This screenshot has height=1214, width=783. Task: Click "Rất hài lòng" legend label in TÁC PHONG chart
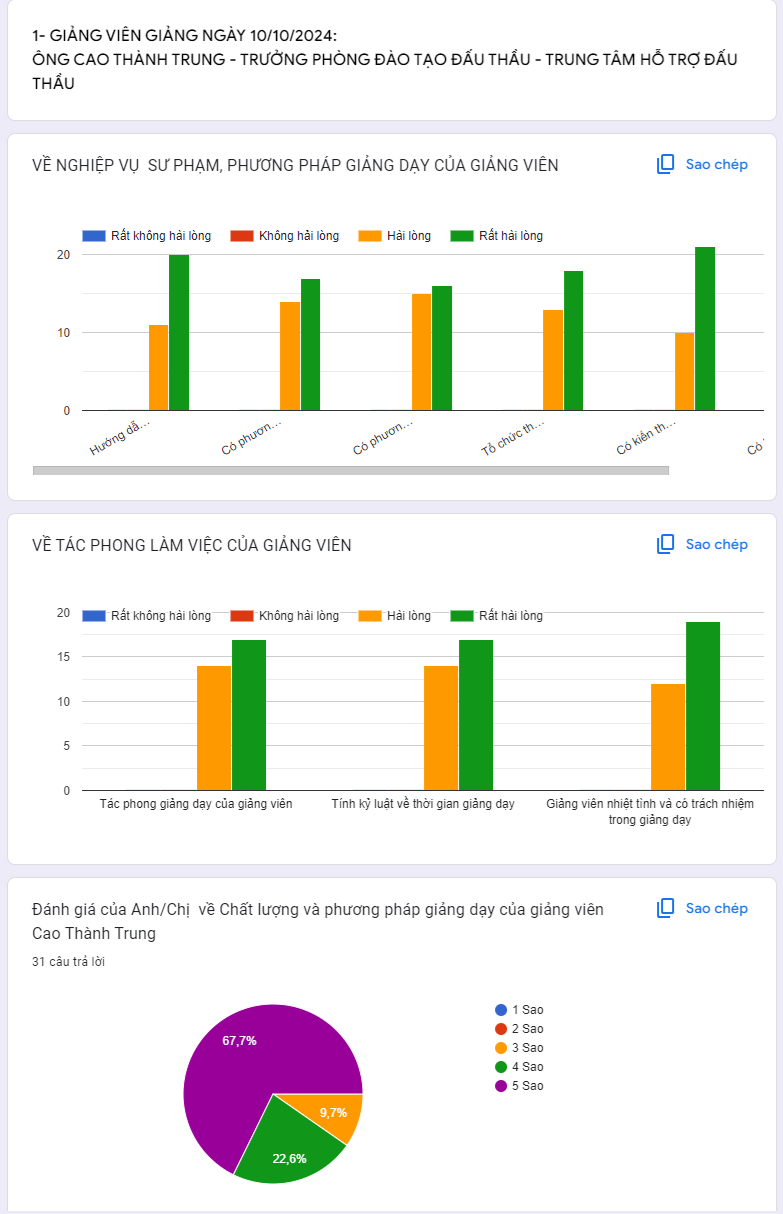pos(510,616)
